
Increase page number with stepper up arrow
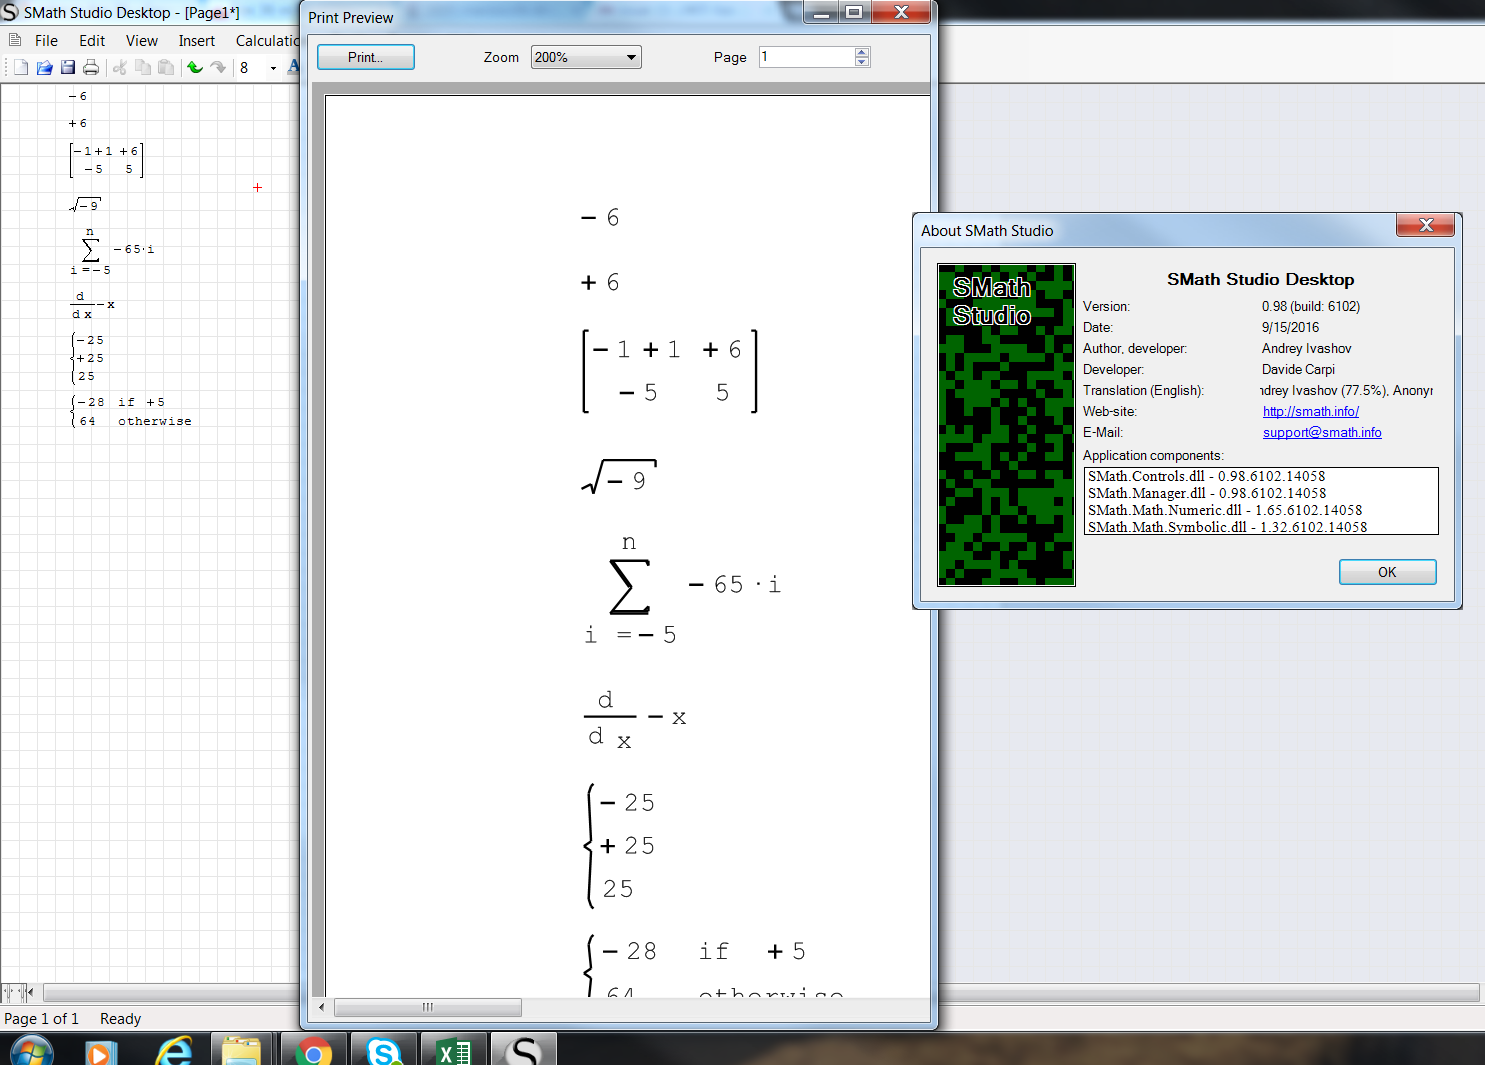point(862,52)
